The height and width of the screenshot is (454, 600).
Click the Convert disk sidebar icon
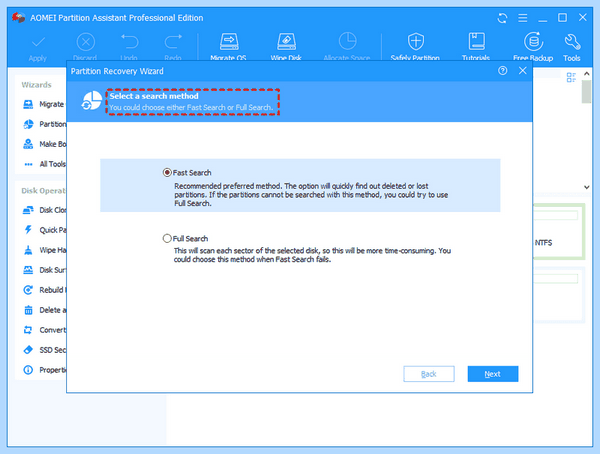tap(28, 330)
